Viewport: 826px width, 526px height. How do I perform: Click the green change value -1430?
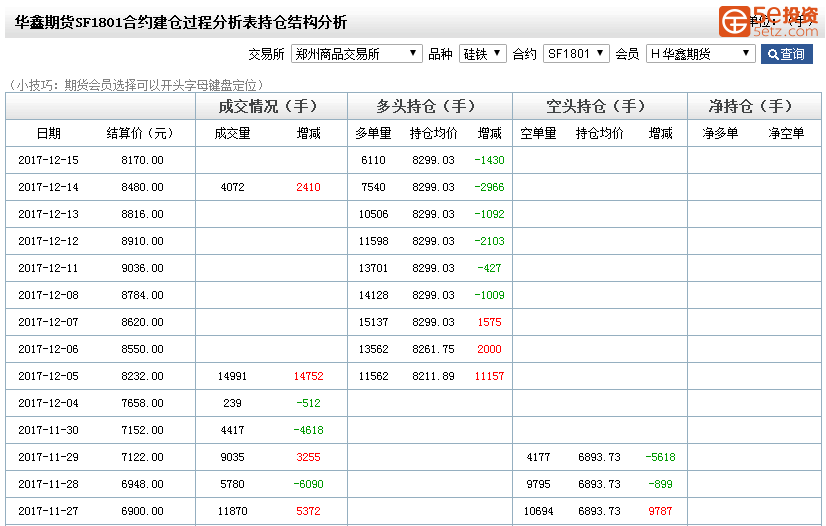tap(489, 160)
